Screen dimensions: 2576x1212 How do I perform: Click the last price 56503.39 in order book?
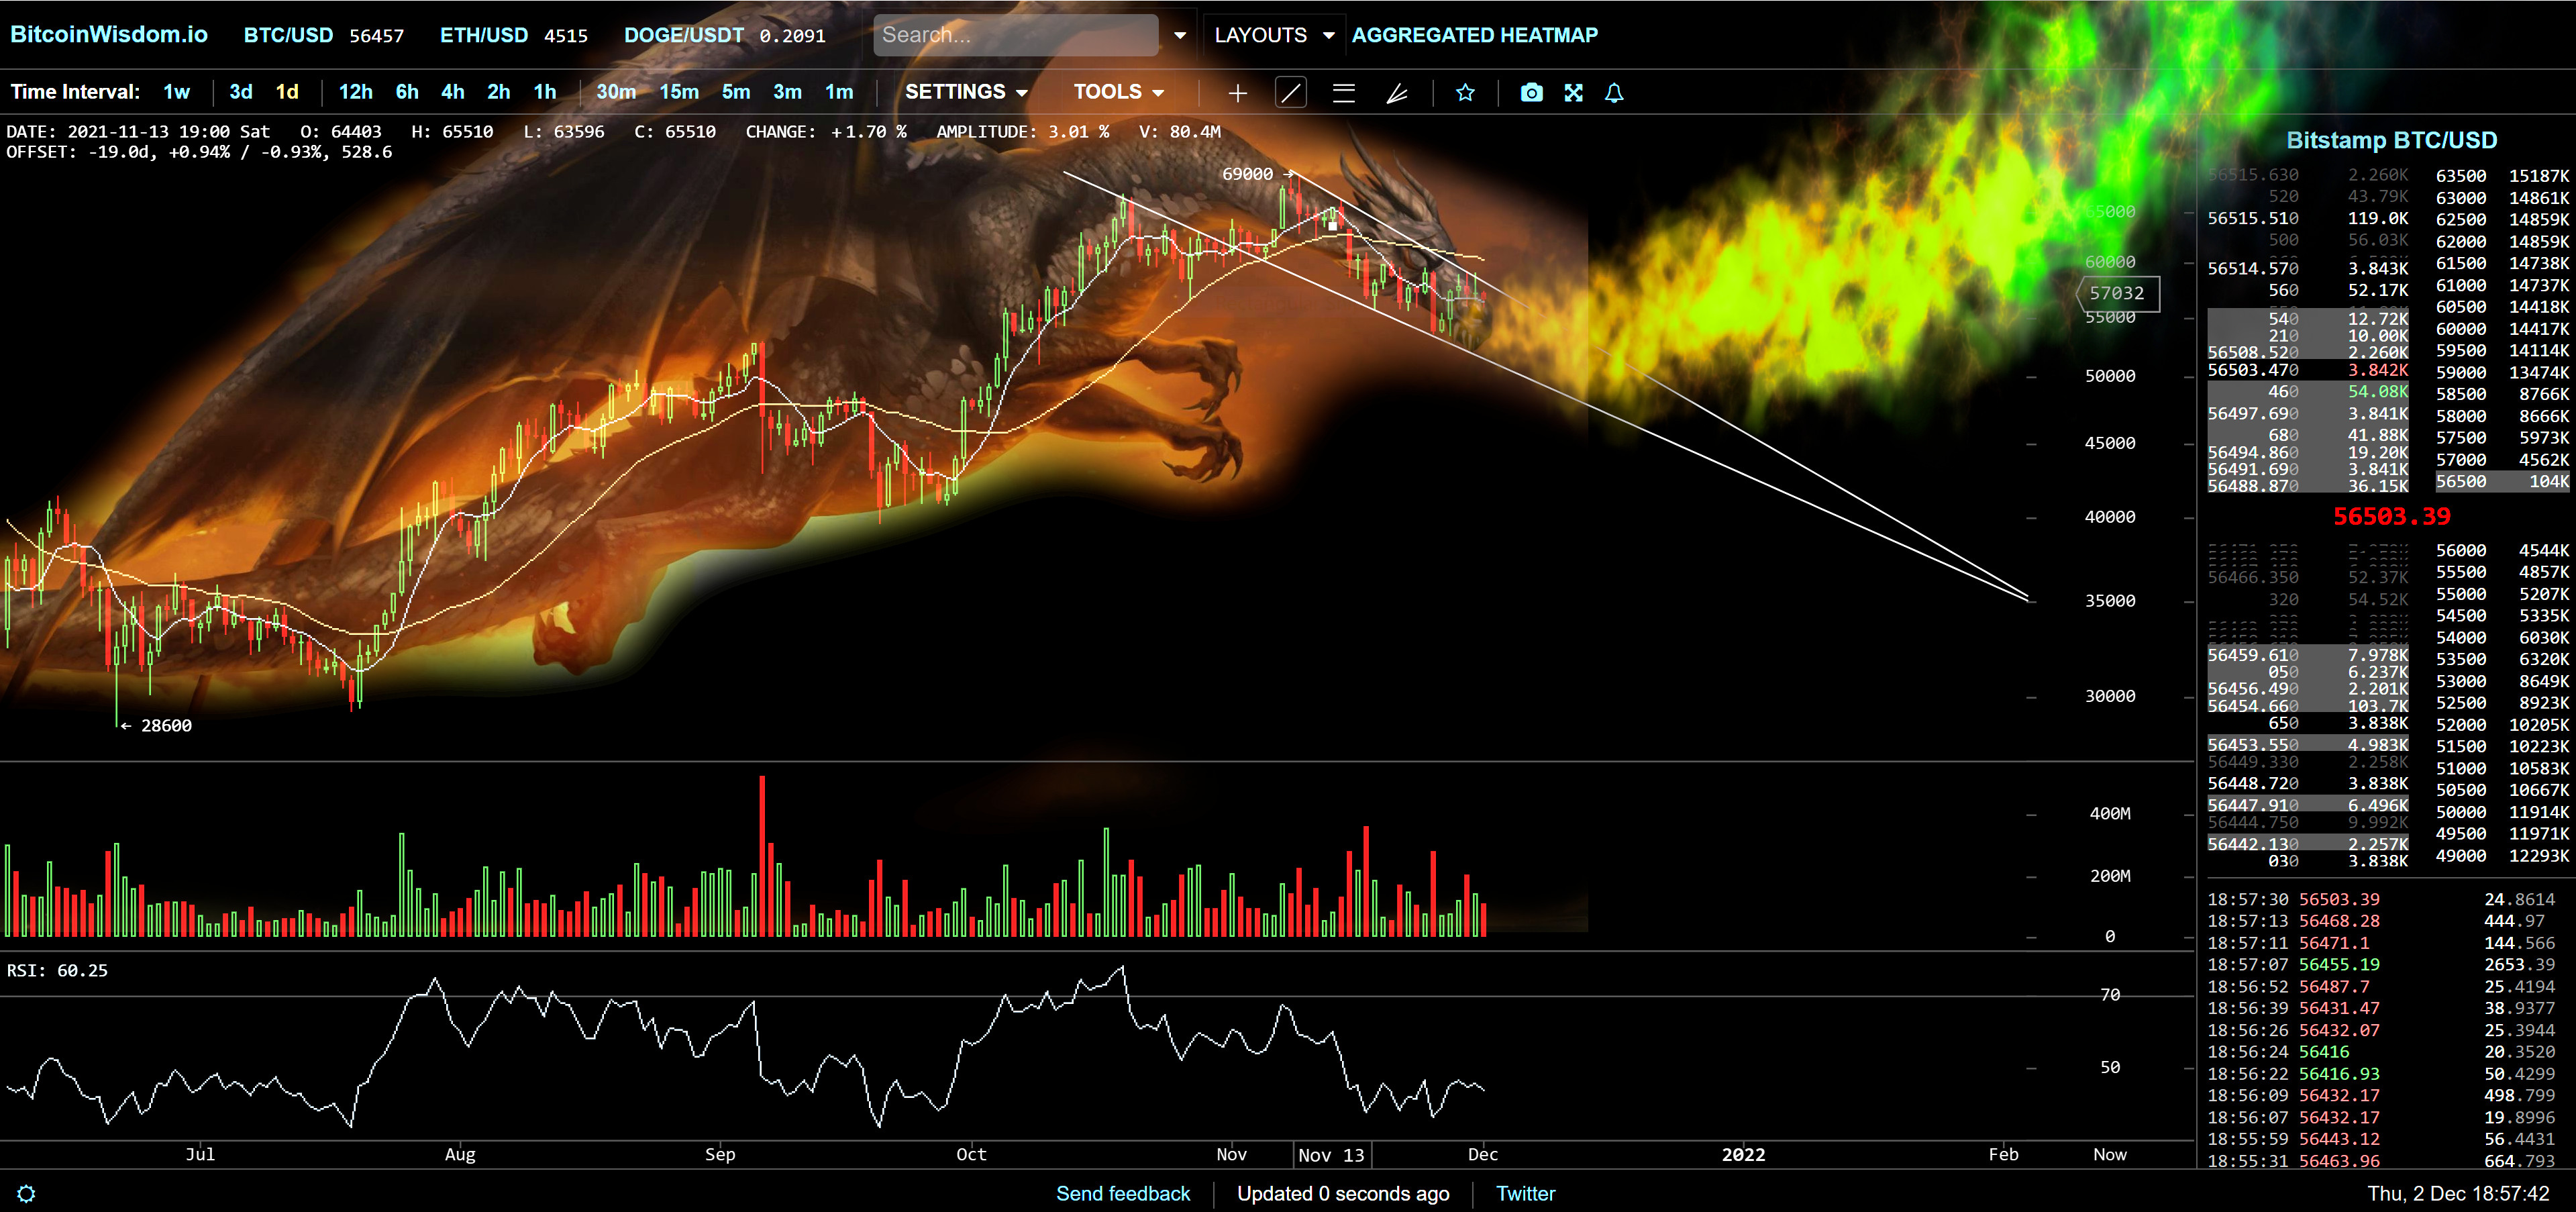coord(2391,517)
